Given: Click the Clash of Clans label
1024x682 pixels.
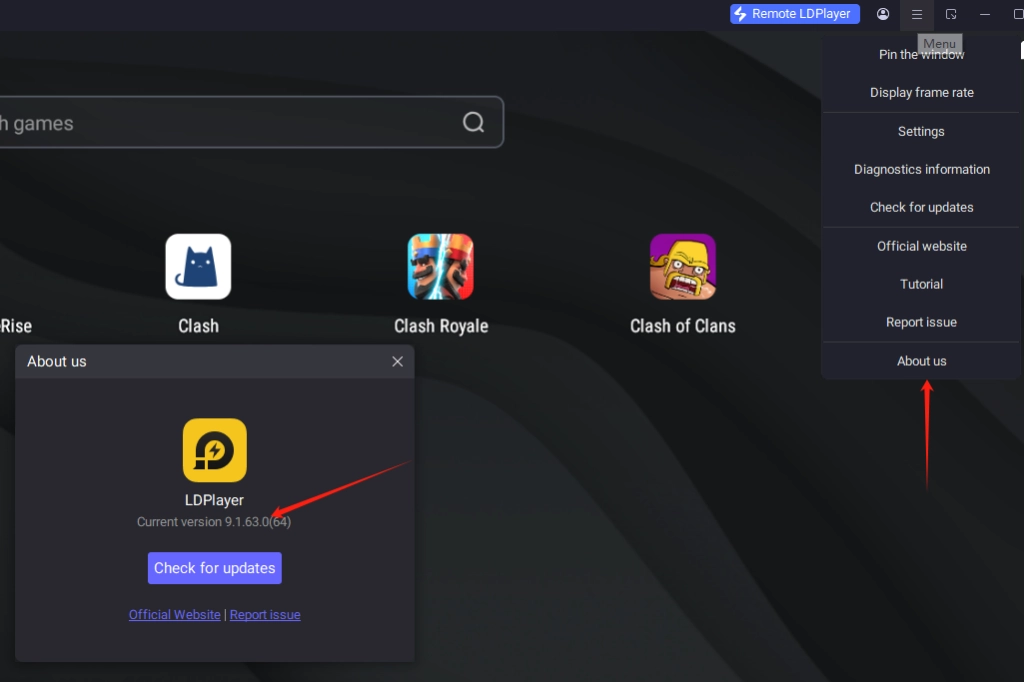Looking at the screenshot, I should [682, 326].
